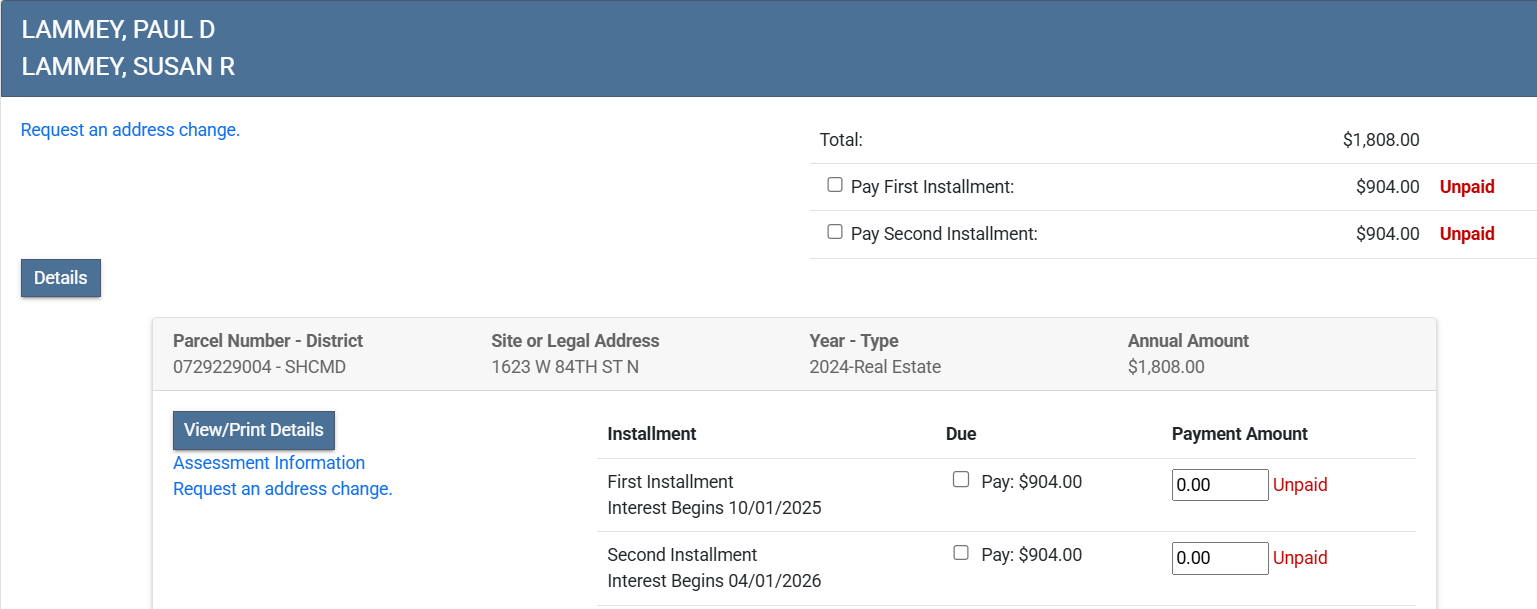Click the Interest Begins 04/01/2026 text
Image resolution: width=1537 pixels, height=609 pixels.
pyautogui.click(x=714, y=581)
